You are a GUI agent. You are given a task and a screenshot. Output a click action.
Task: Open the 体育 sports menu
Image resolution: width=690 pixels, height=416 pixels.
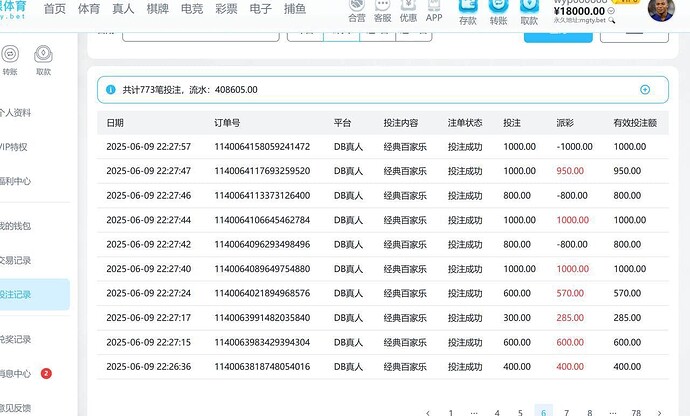[89, 9]
